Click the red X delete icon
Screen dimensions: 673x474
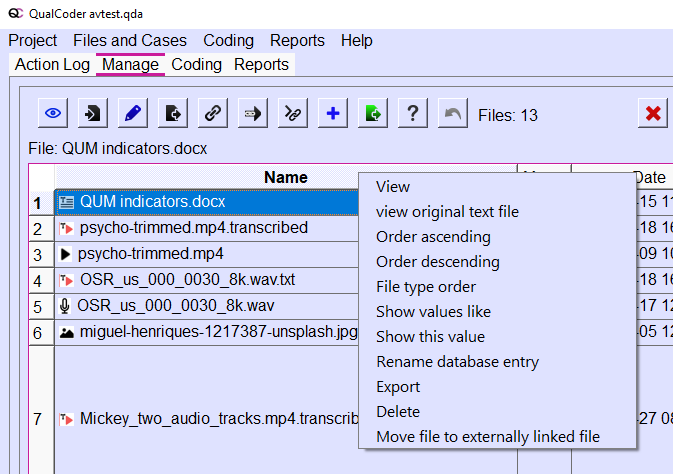click(x=654, y=113)
